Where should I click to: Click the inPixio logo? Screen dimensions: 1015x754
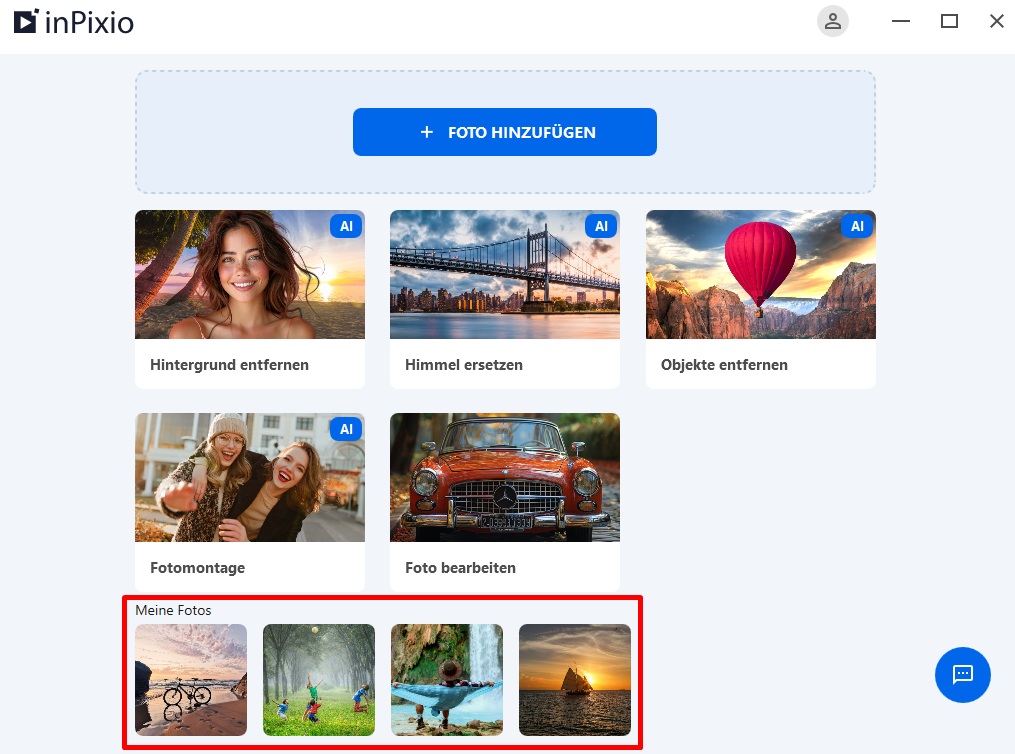[x=74, y=22]
